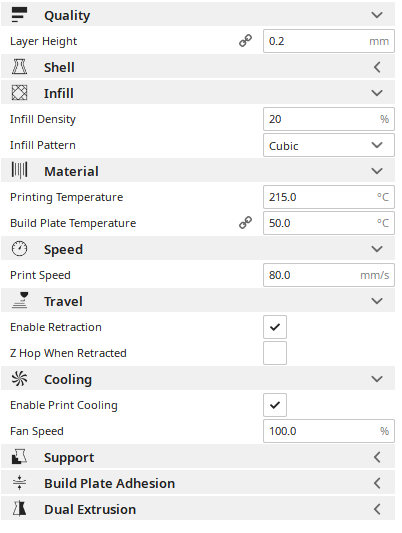This screenshot has width=402, height=533.
Task: Collapse the Quality section chevron
Action: click(377, 15)
